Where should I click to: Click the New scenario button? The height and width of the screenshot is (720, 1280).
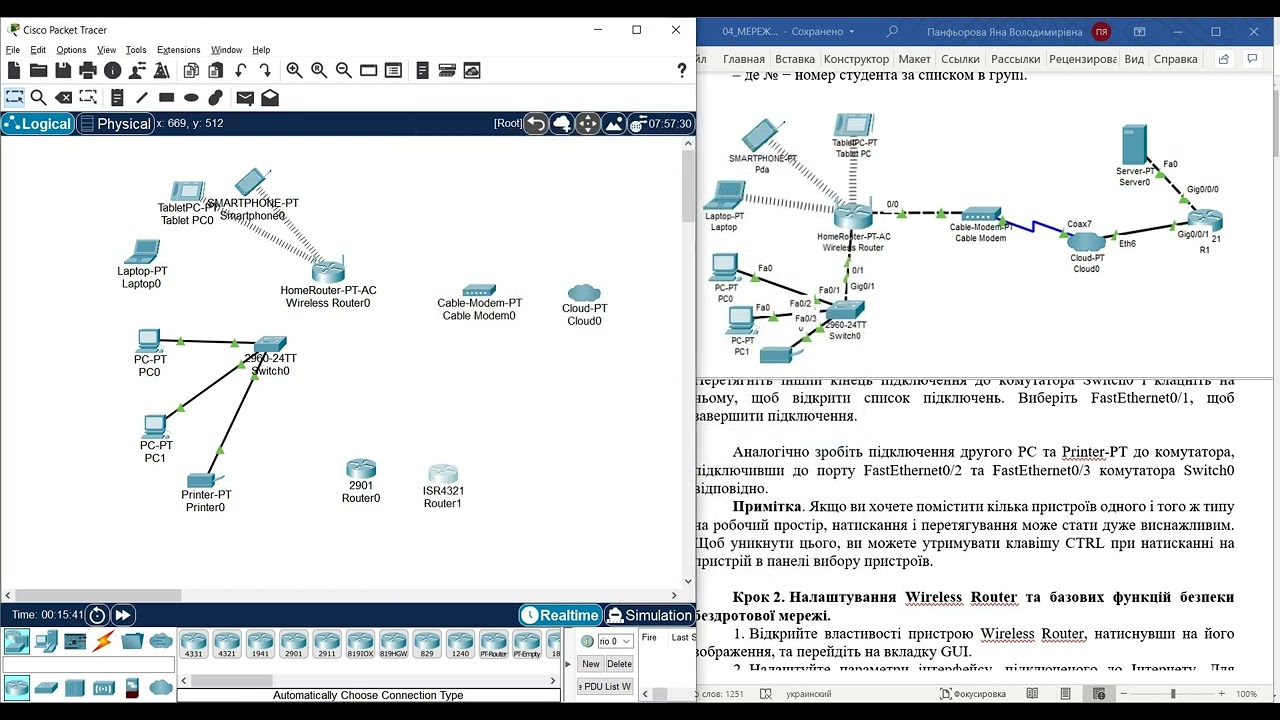pyautogui.click(x=591, y=664)
